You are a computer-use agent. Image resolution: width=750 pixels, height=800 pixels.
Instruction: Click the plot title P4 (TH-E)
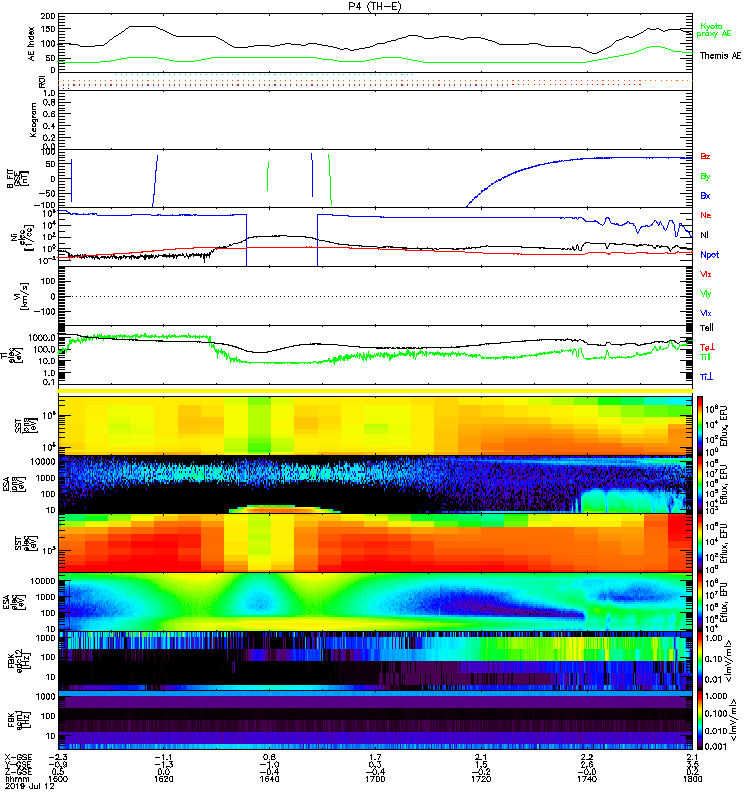point(376,6)
